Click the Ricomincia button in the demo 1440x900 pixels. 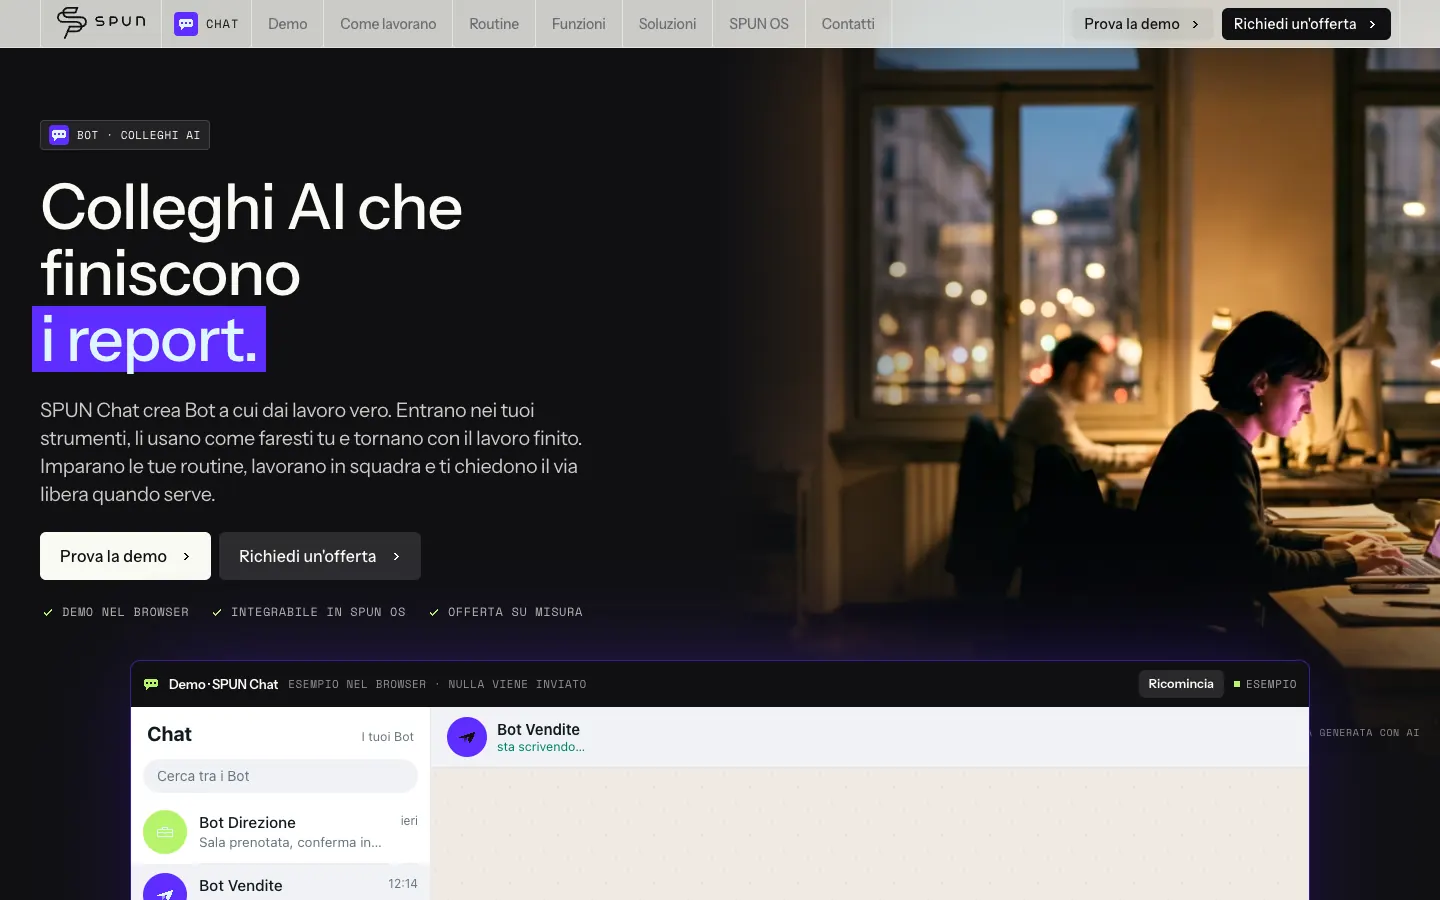point(1181,684)
